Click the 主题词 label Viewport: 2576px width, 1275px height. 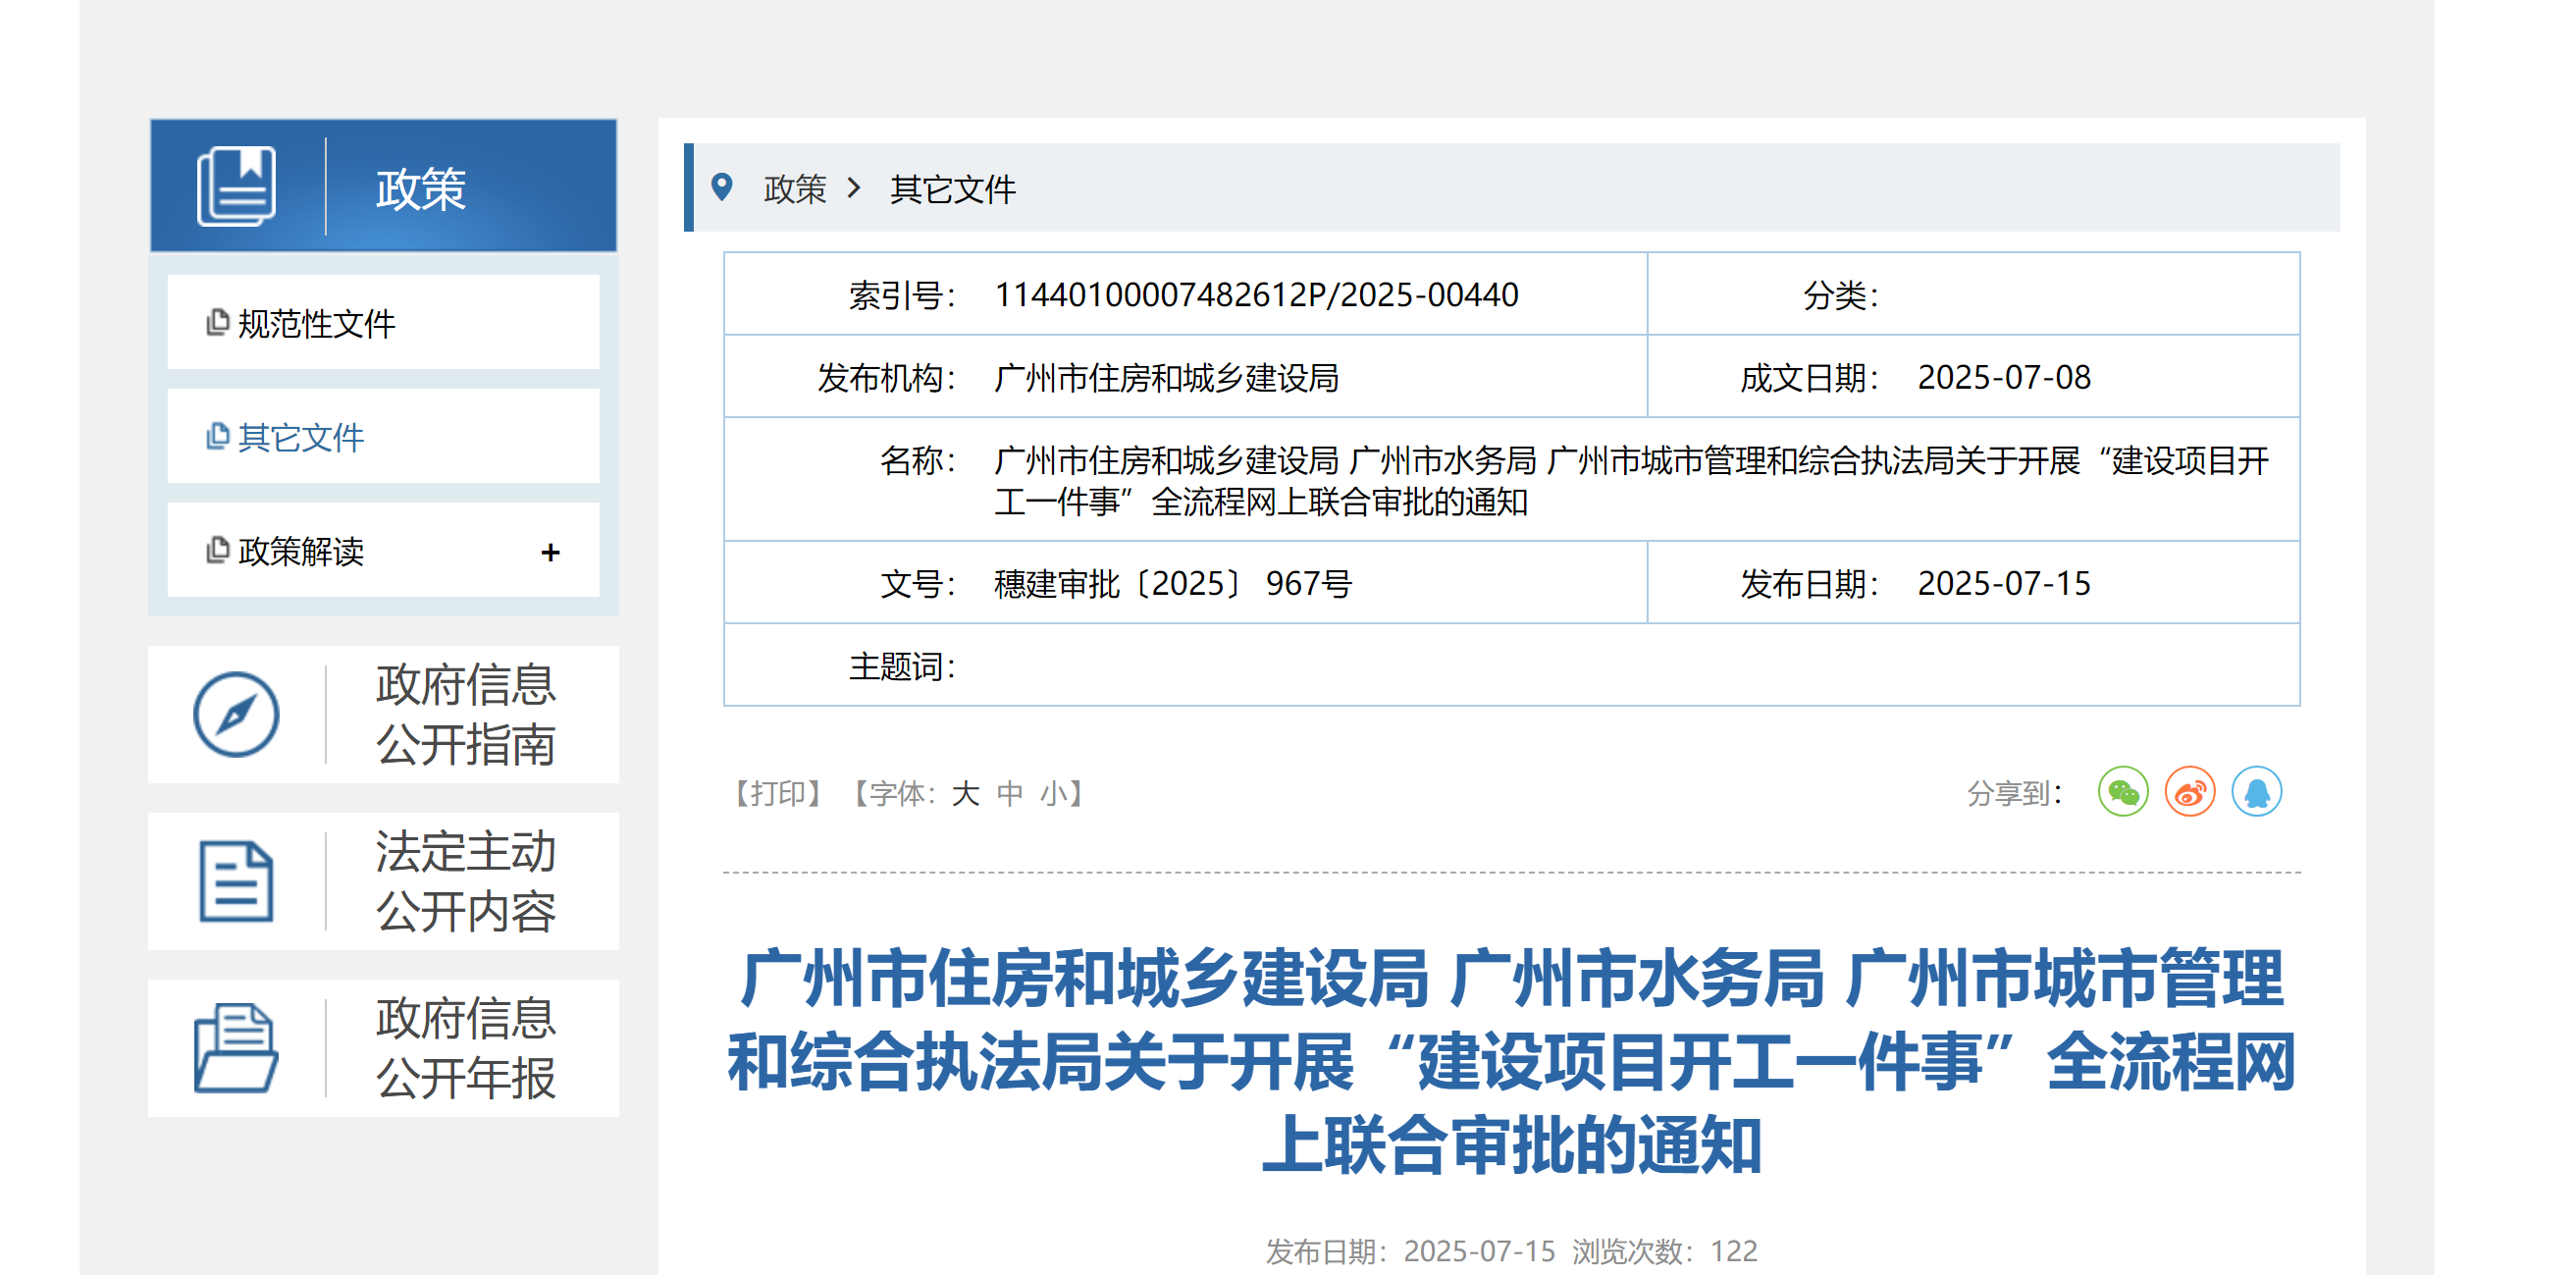pyautogui.click(x=902, y=666)
